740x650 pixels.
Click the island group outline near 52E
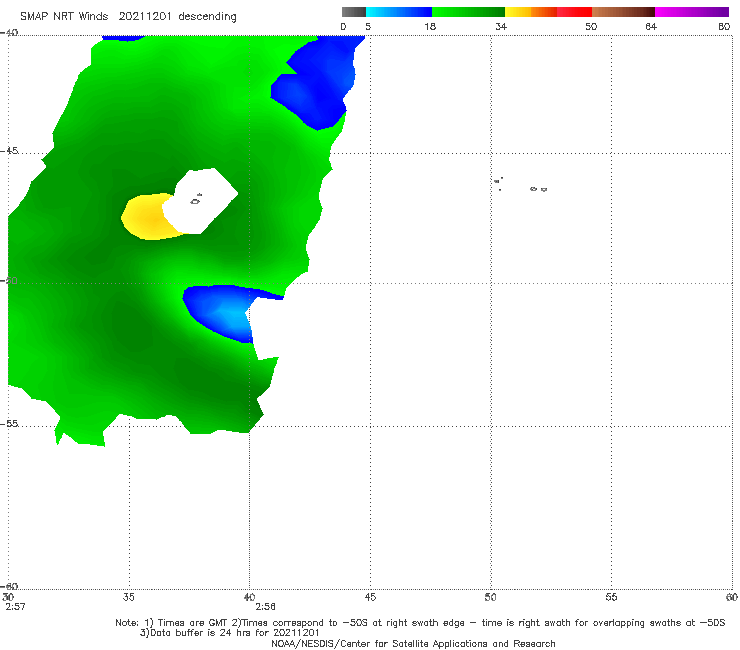coord(538,189)
